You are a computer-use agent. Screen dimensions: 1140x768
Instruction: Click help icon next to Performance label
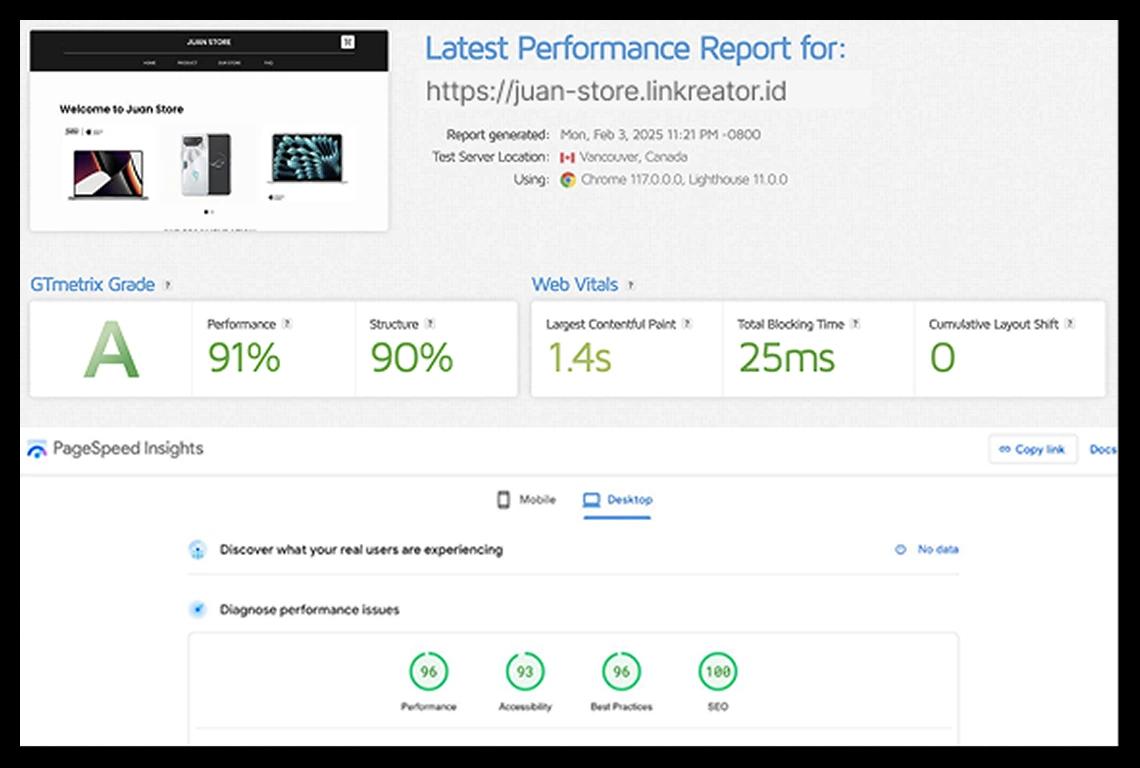tap(287, 324)
